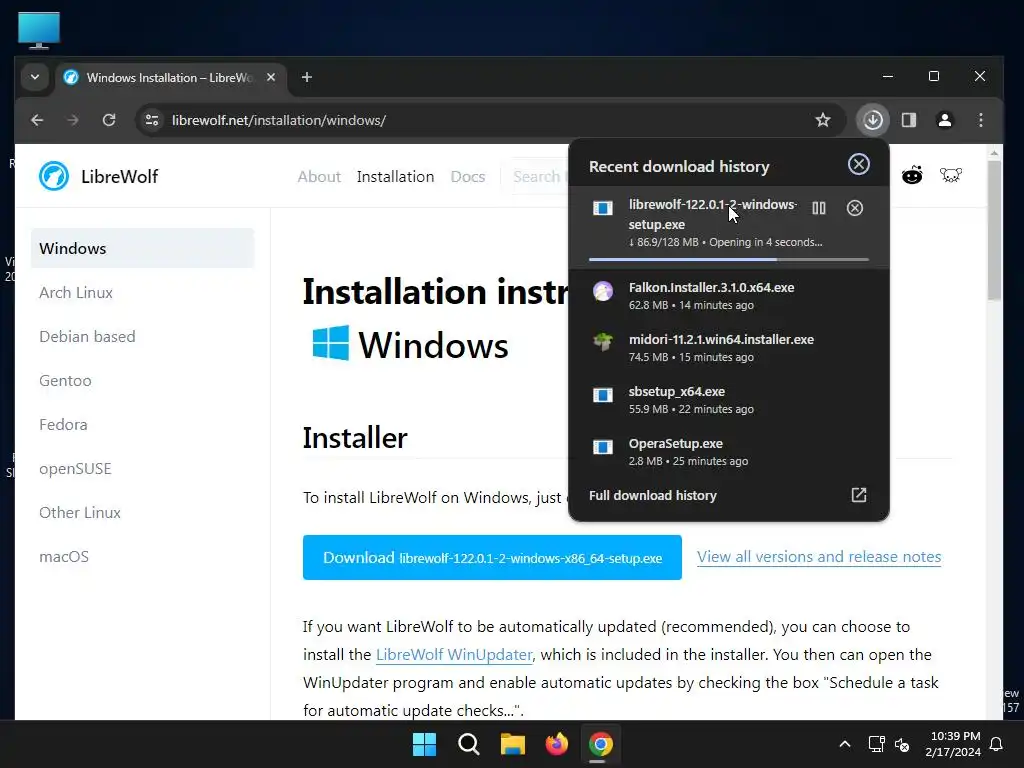Open the taskbar network icon
This screenshot has height=768, width=1024.
tap(876, 744)
